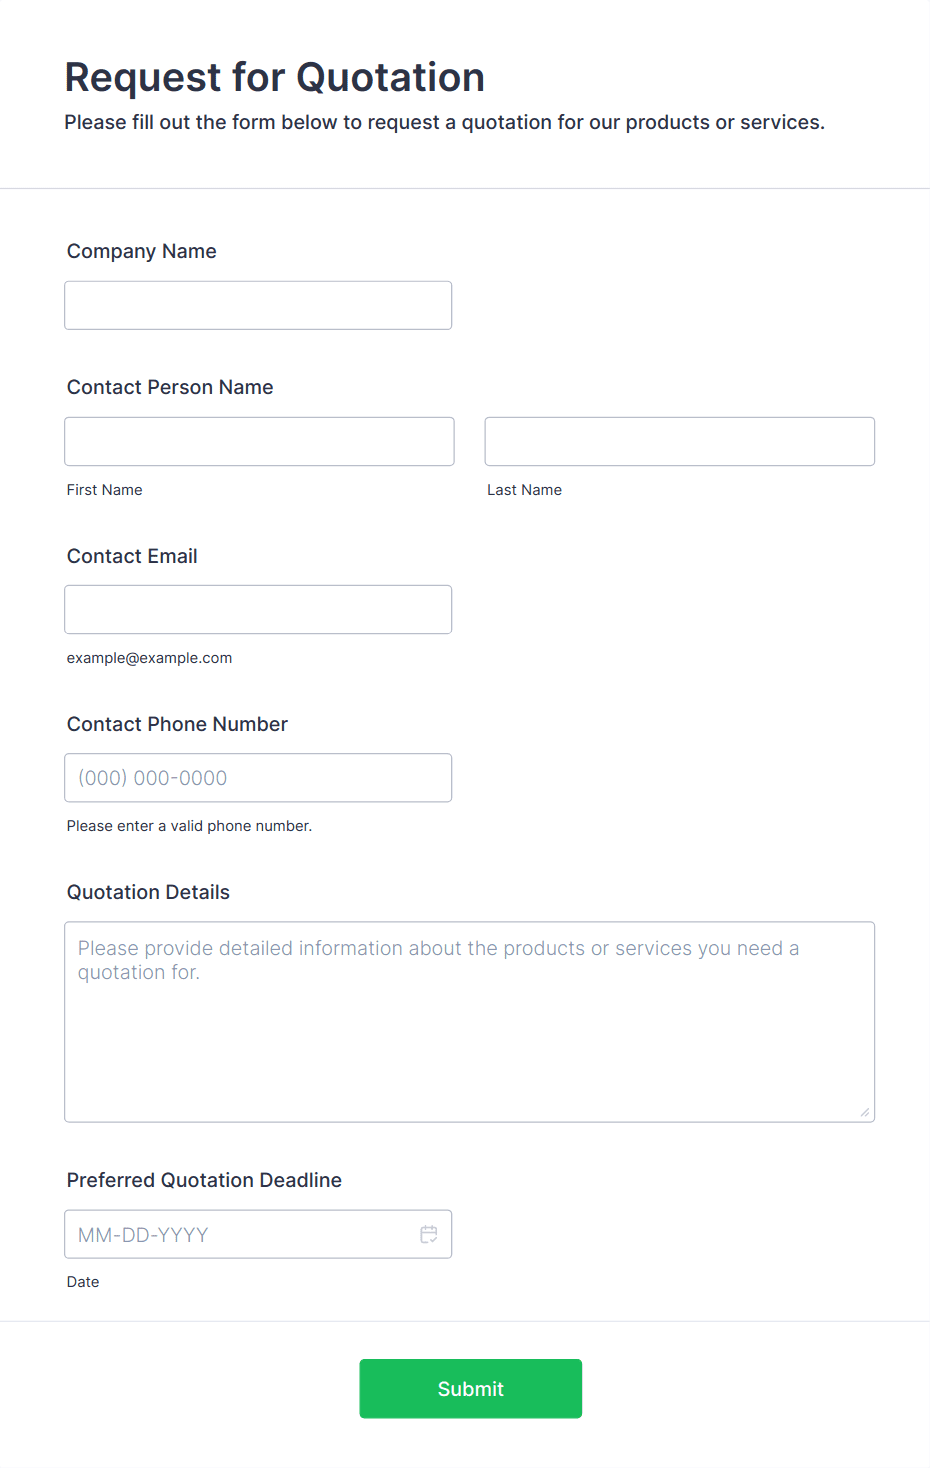Click the example@example.com hint text
This screenshot has height=1468, width=930.
pyautogui.click(x=150, y=658)
